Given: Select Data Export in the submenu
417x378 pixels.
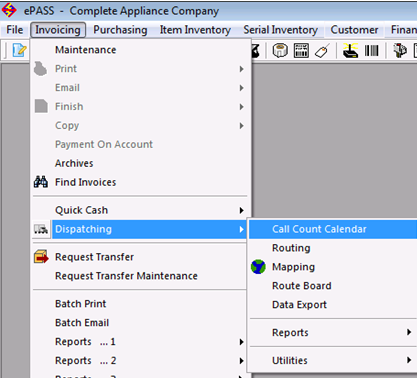Looking at the screenshot, I should pos(299,305).
